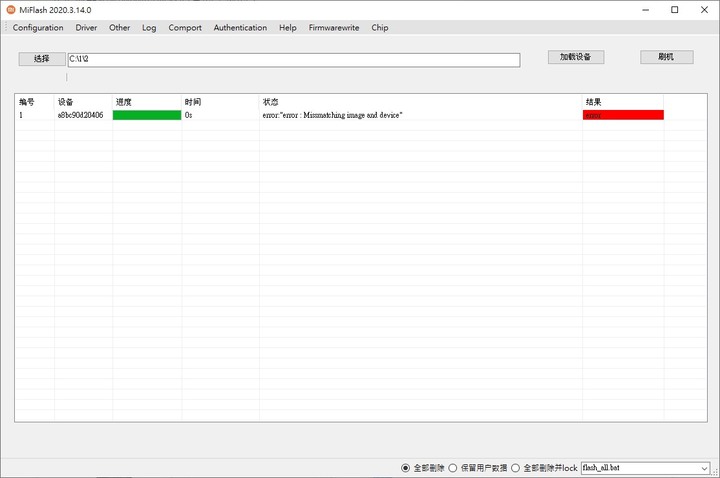Select the 保留用户数据 (save user data) radio option
The width and height of the screenshot is (720, 478).
point(453,468)
